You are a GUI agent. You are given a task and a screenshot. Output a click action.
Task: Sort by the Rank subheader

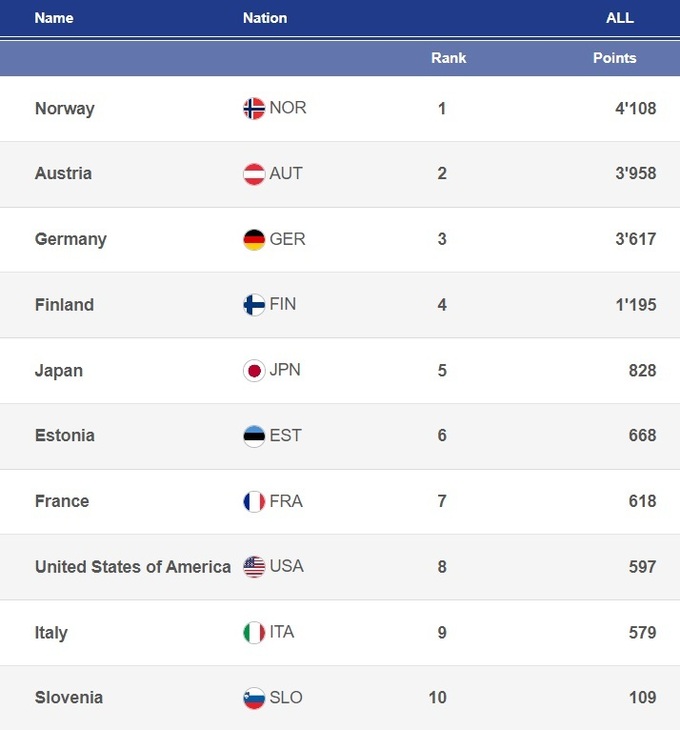coord(449,58)
